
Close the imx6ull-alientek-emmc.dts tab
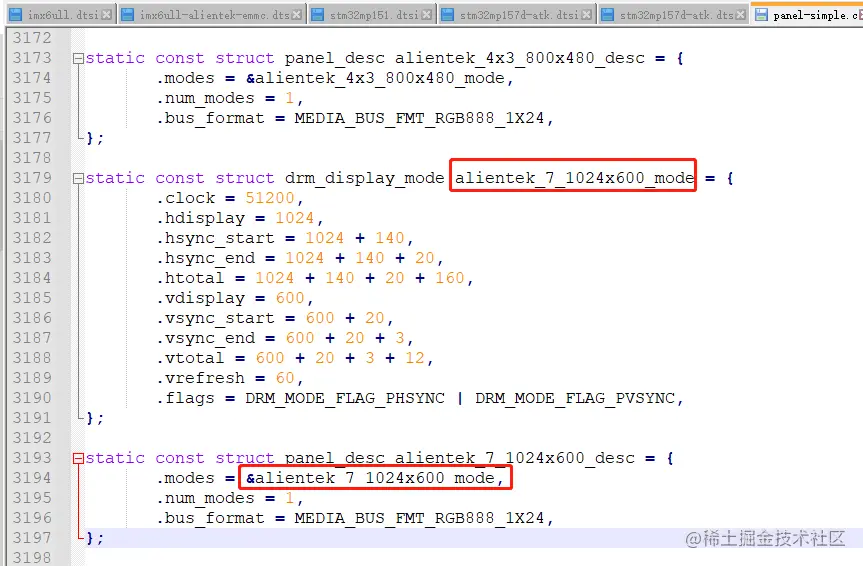[x=297, y=15]
